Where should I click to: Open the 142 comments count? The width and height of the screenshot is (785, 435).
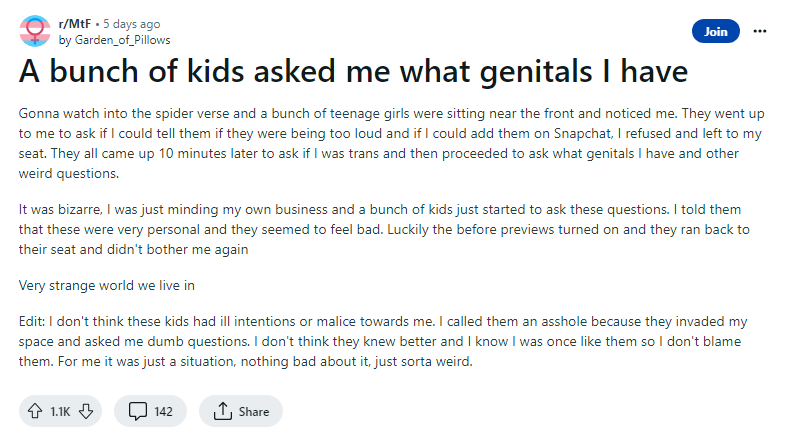pyautogui.click(x=163, y=411)
